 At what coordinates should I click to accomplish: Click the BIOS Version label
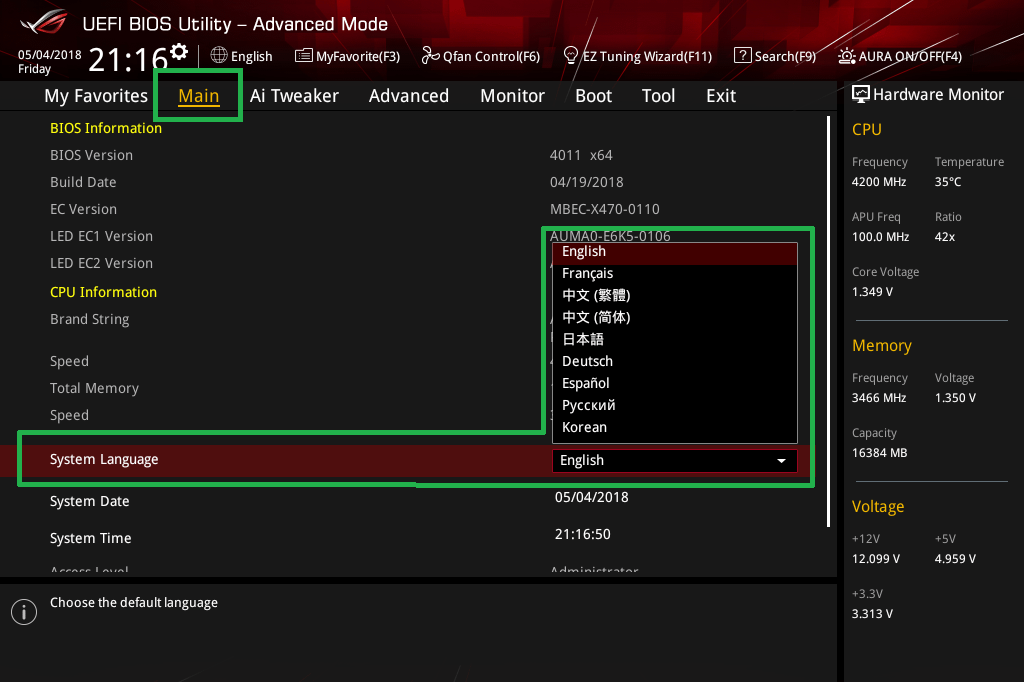(91, 155)
